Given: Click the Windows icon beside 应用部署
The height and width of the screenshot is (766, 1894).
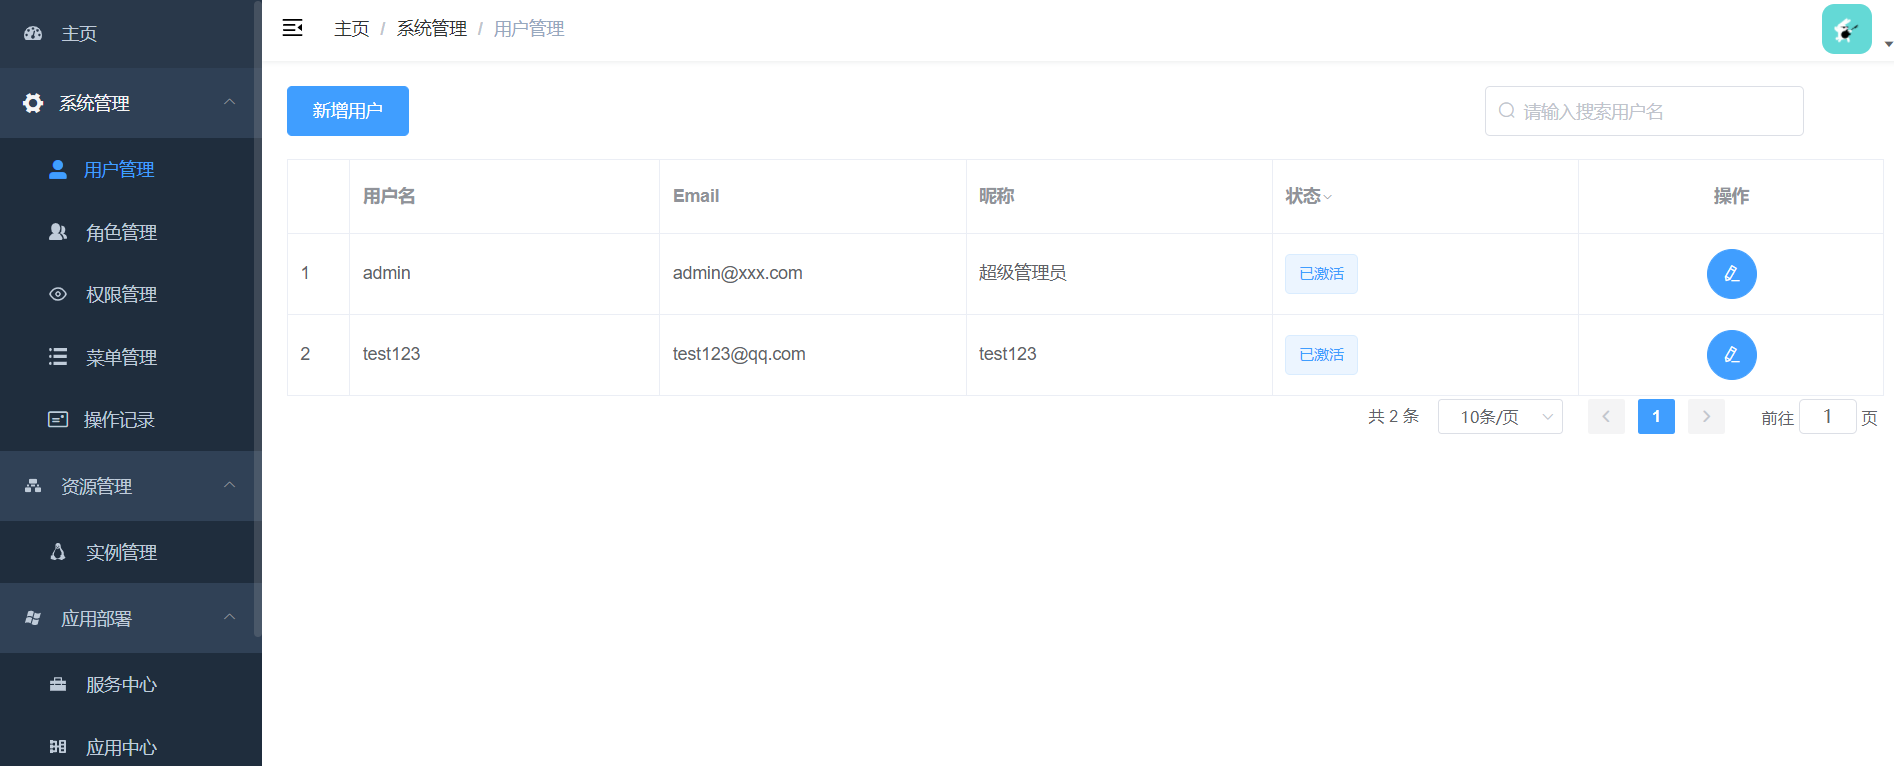Looking at the screenshot, I should pos(33,618).
